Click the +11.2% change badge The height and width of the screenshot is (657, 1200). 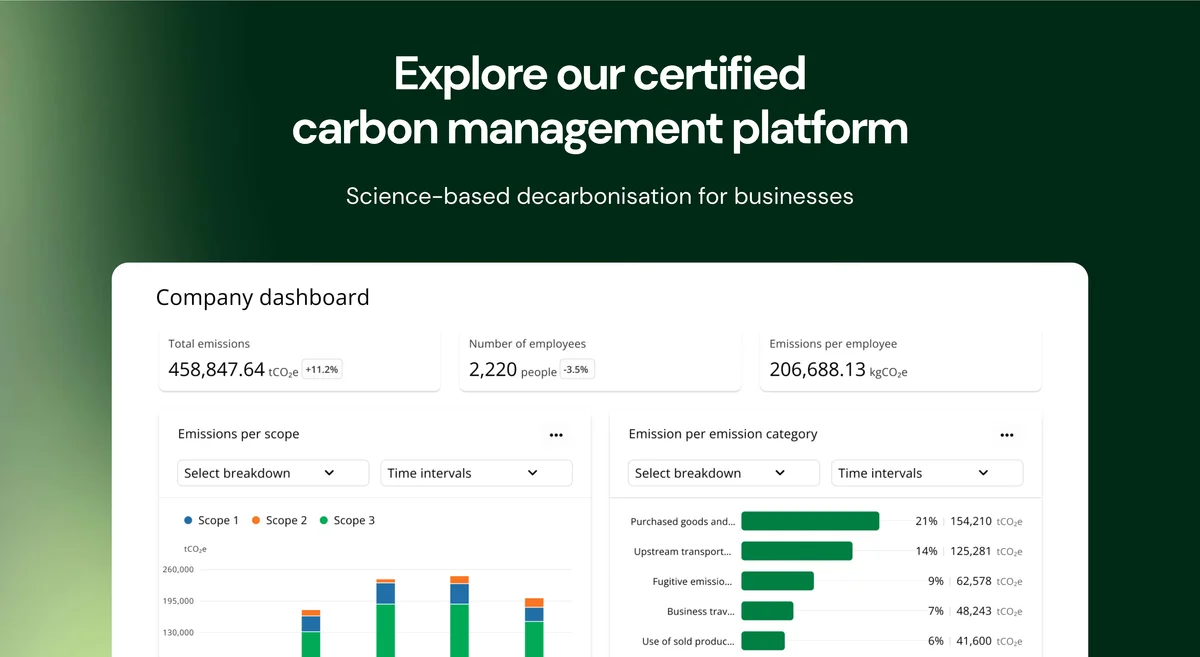tap(322, 370)
